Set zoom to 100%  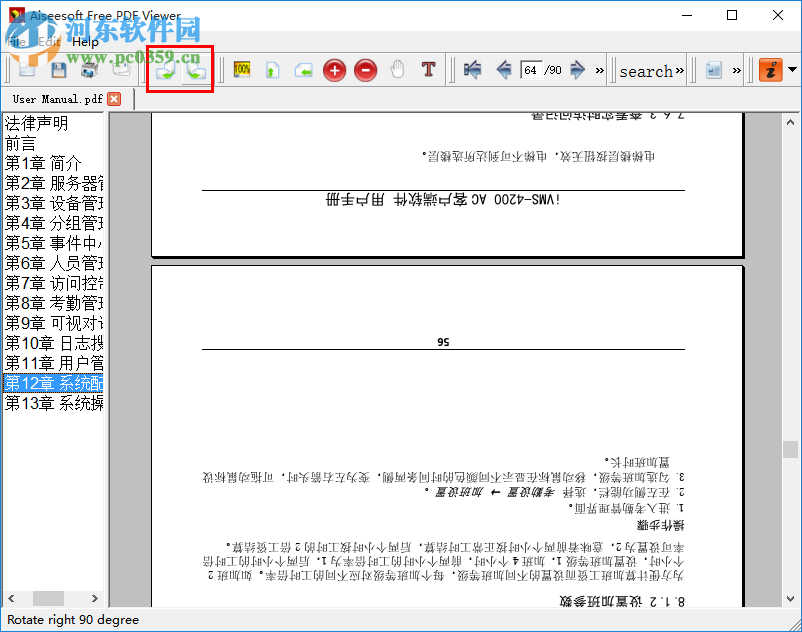pos(240,70)
